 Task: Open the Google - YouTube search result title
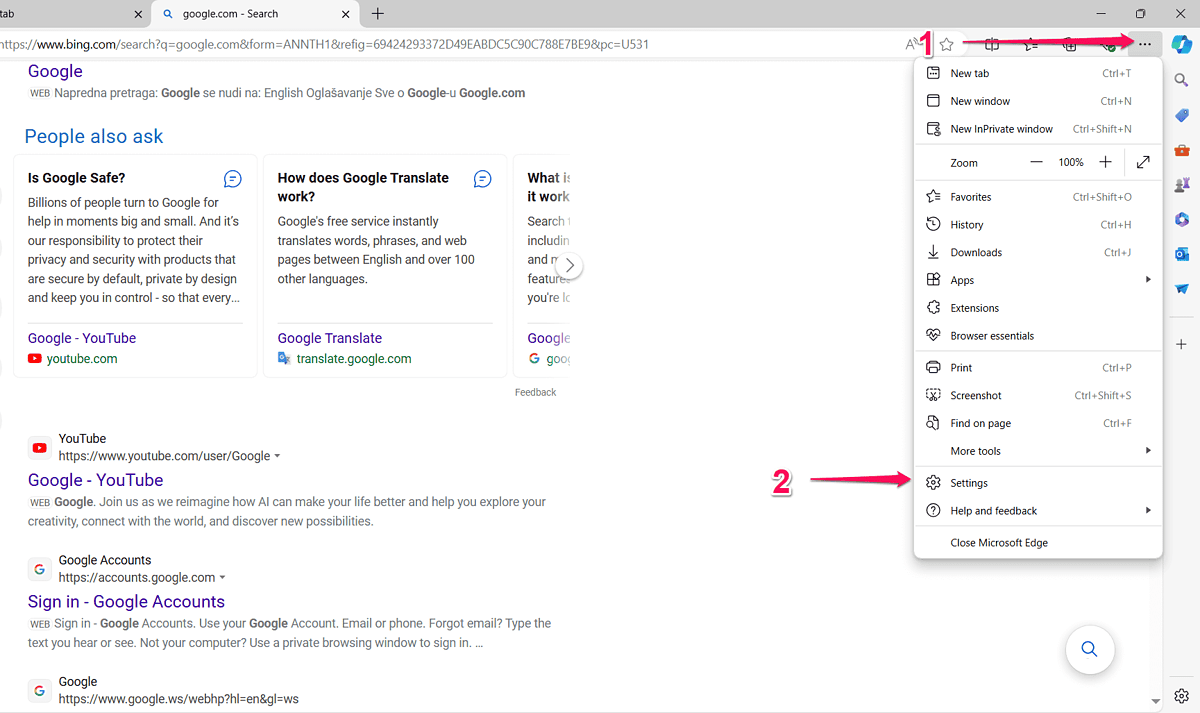[x=95, y=480]
